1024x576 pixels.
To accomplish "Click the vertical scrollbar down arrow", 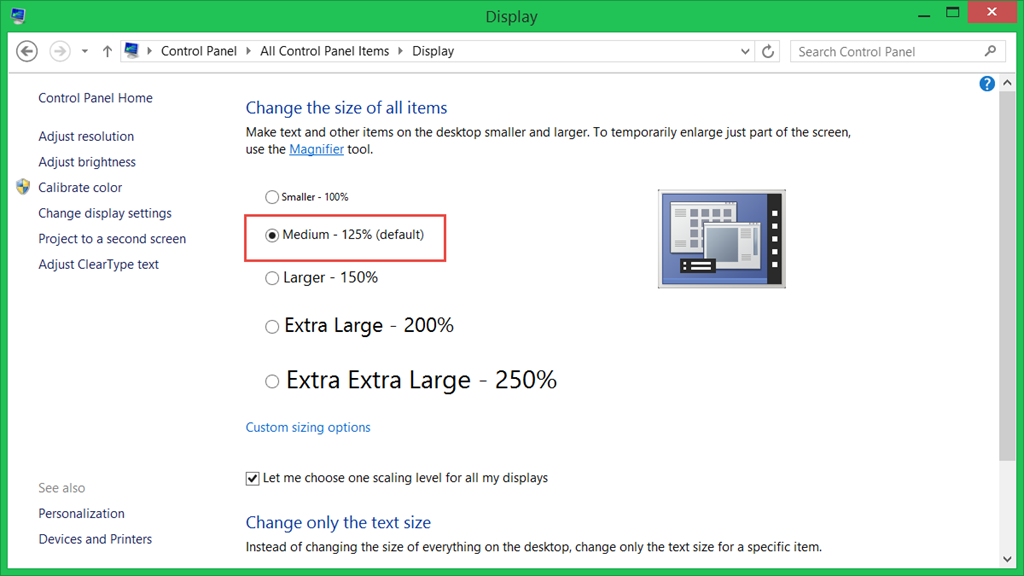I will pos(1007,557).
